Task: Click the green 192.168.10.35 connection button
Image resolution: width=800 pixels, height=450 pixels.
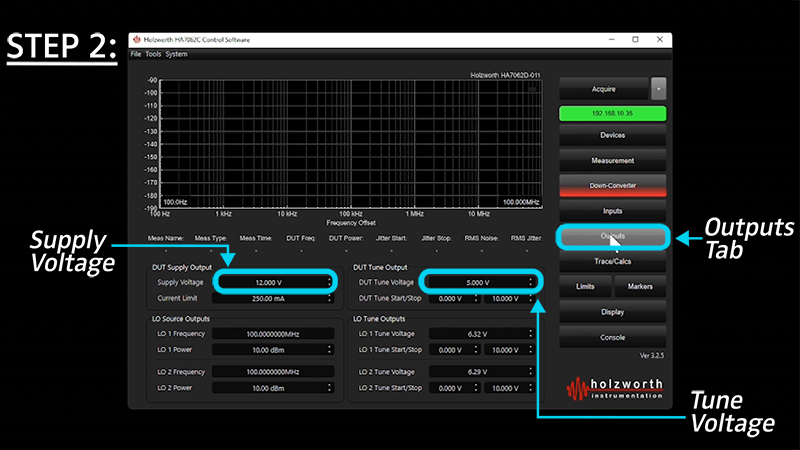Action: coord(612,113)
